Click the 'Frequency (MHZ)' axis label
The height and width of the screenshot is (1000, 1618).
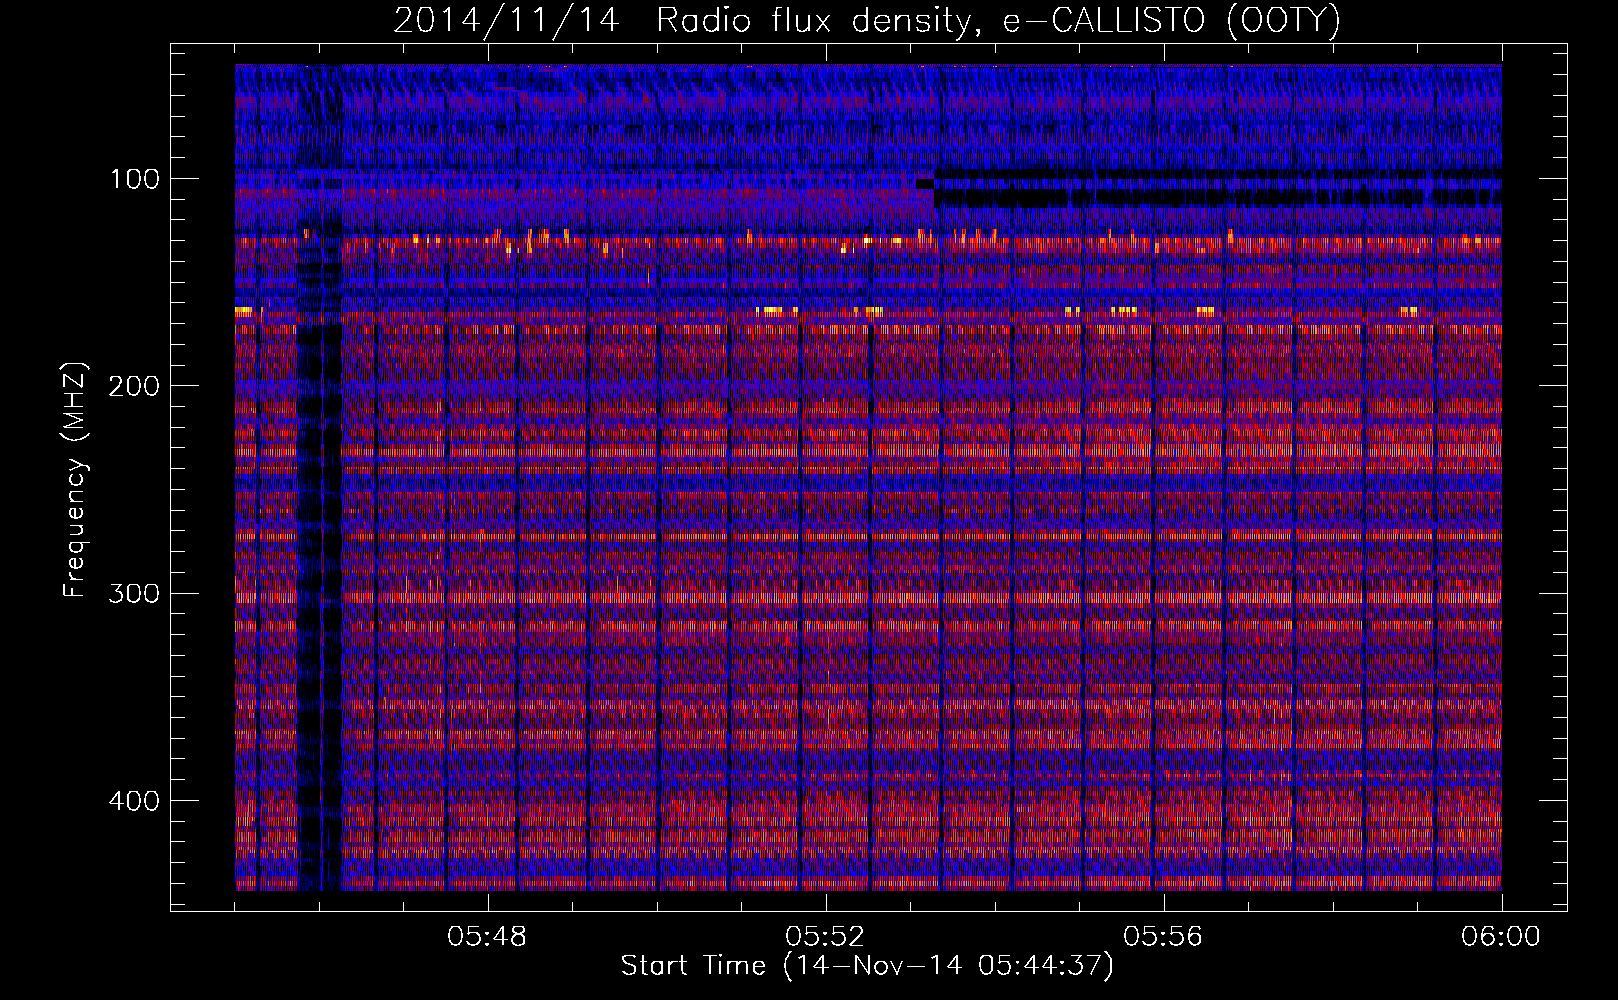point(75,481)
